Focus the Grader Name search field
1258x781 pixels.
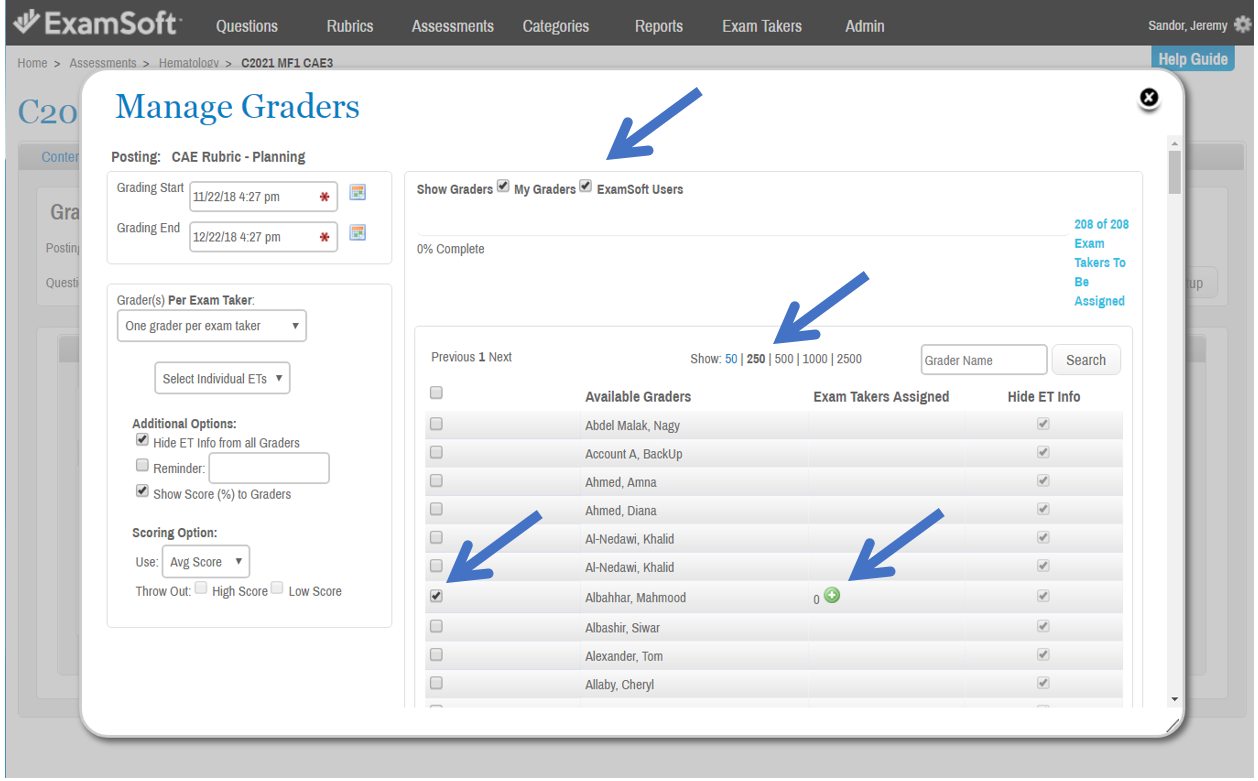click(984, 360)
